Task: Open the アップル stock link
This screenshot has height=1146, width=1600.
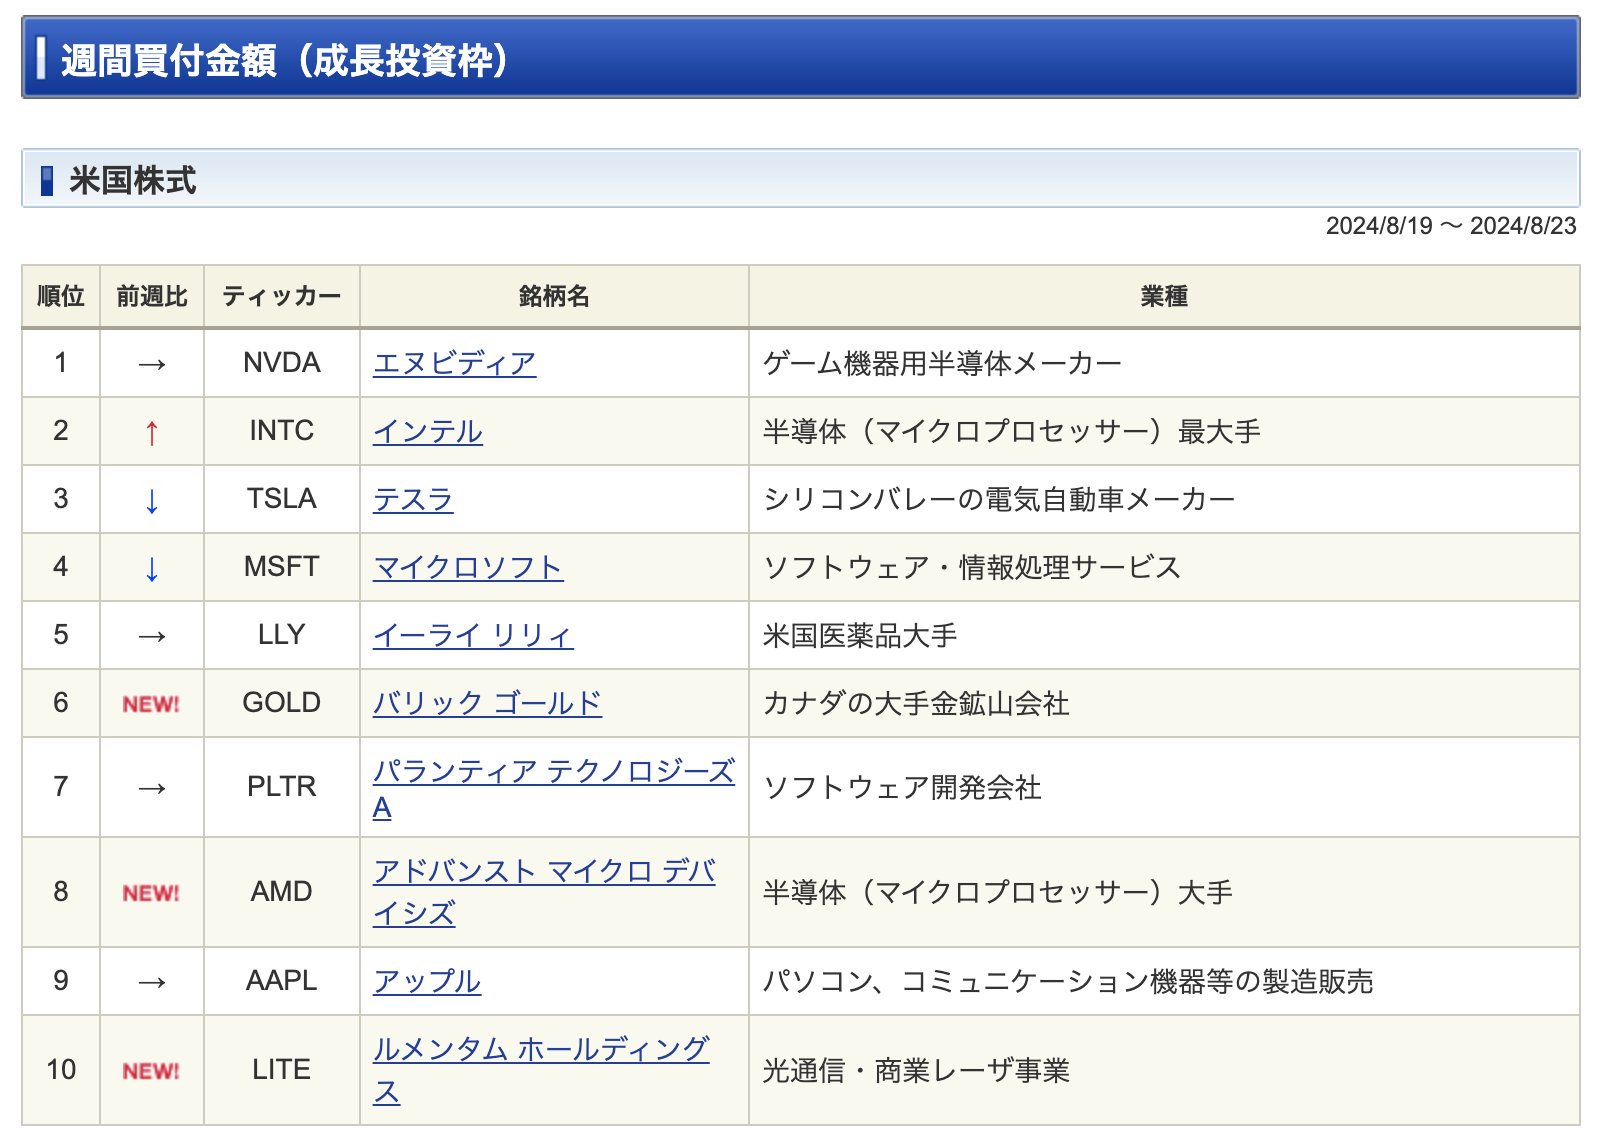Action: (x=427, y=981)
